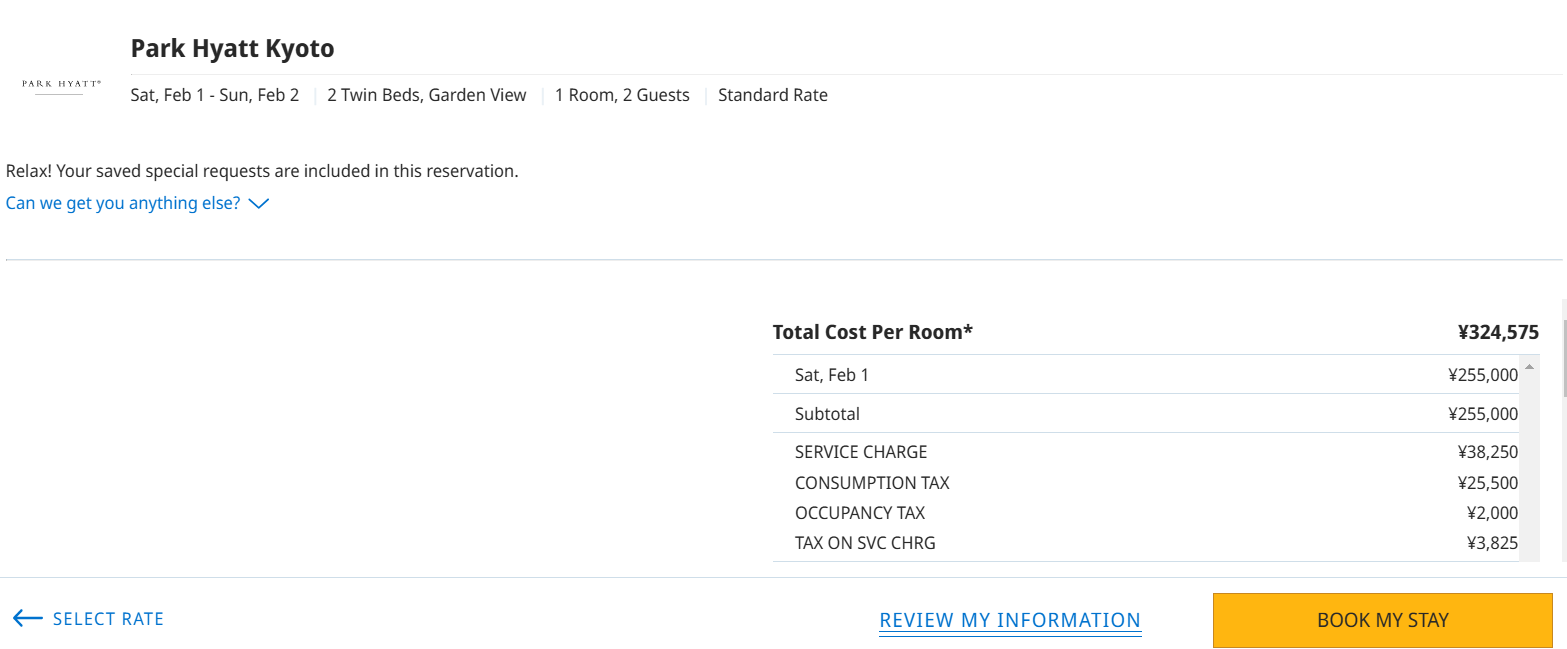
Task: Click the 1 Room, 2 Guests text
Action: pos(622,96)
